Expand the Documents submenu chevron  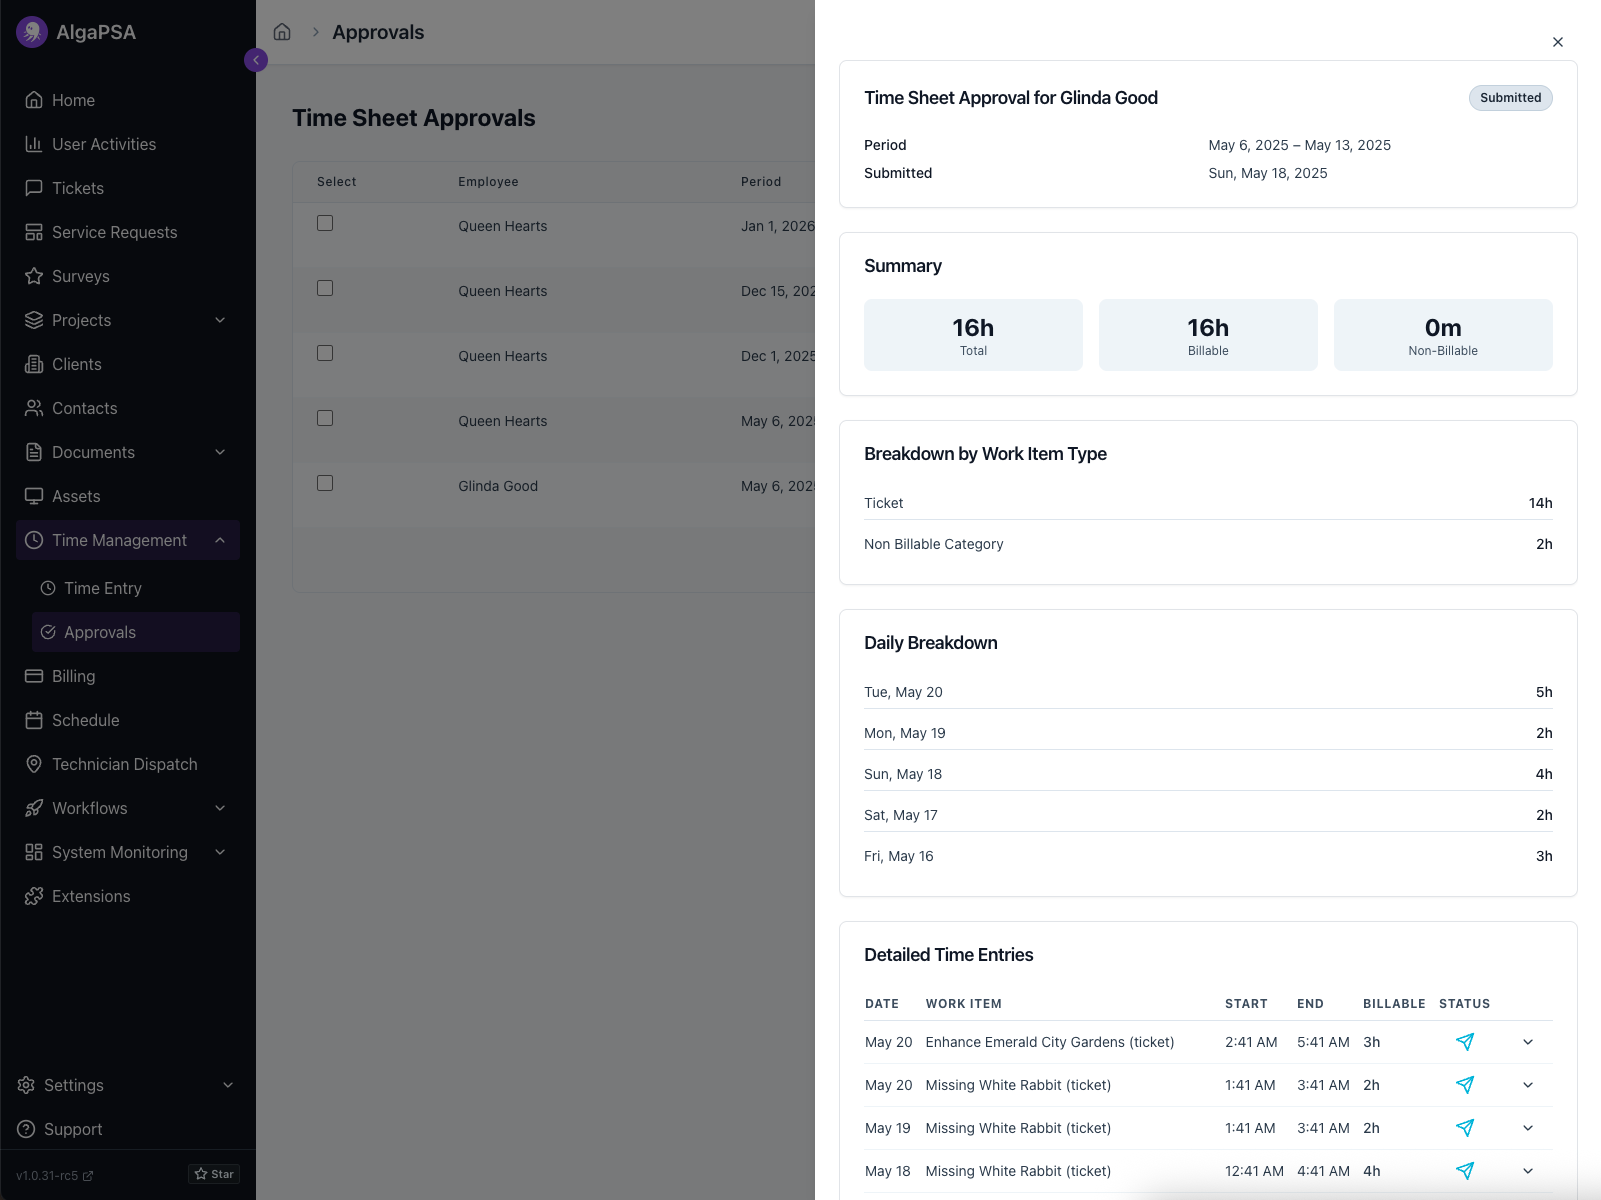[x=220, y=452]
